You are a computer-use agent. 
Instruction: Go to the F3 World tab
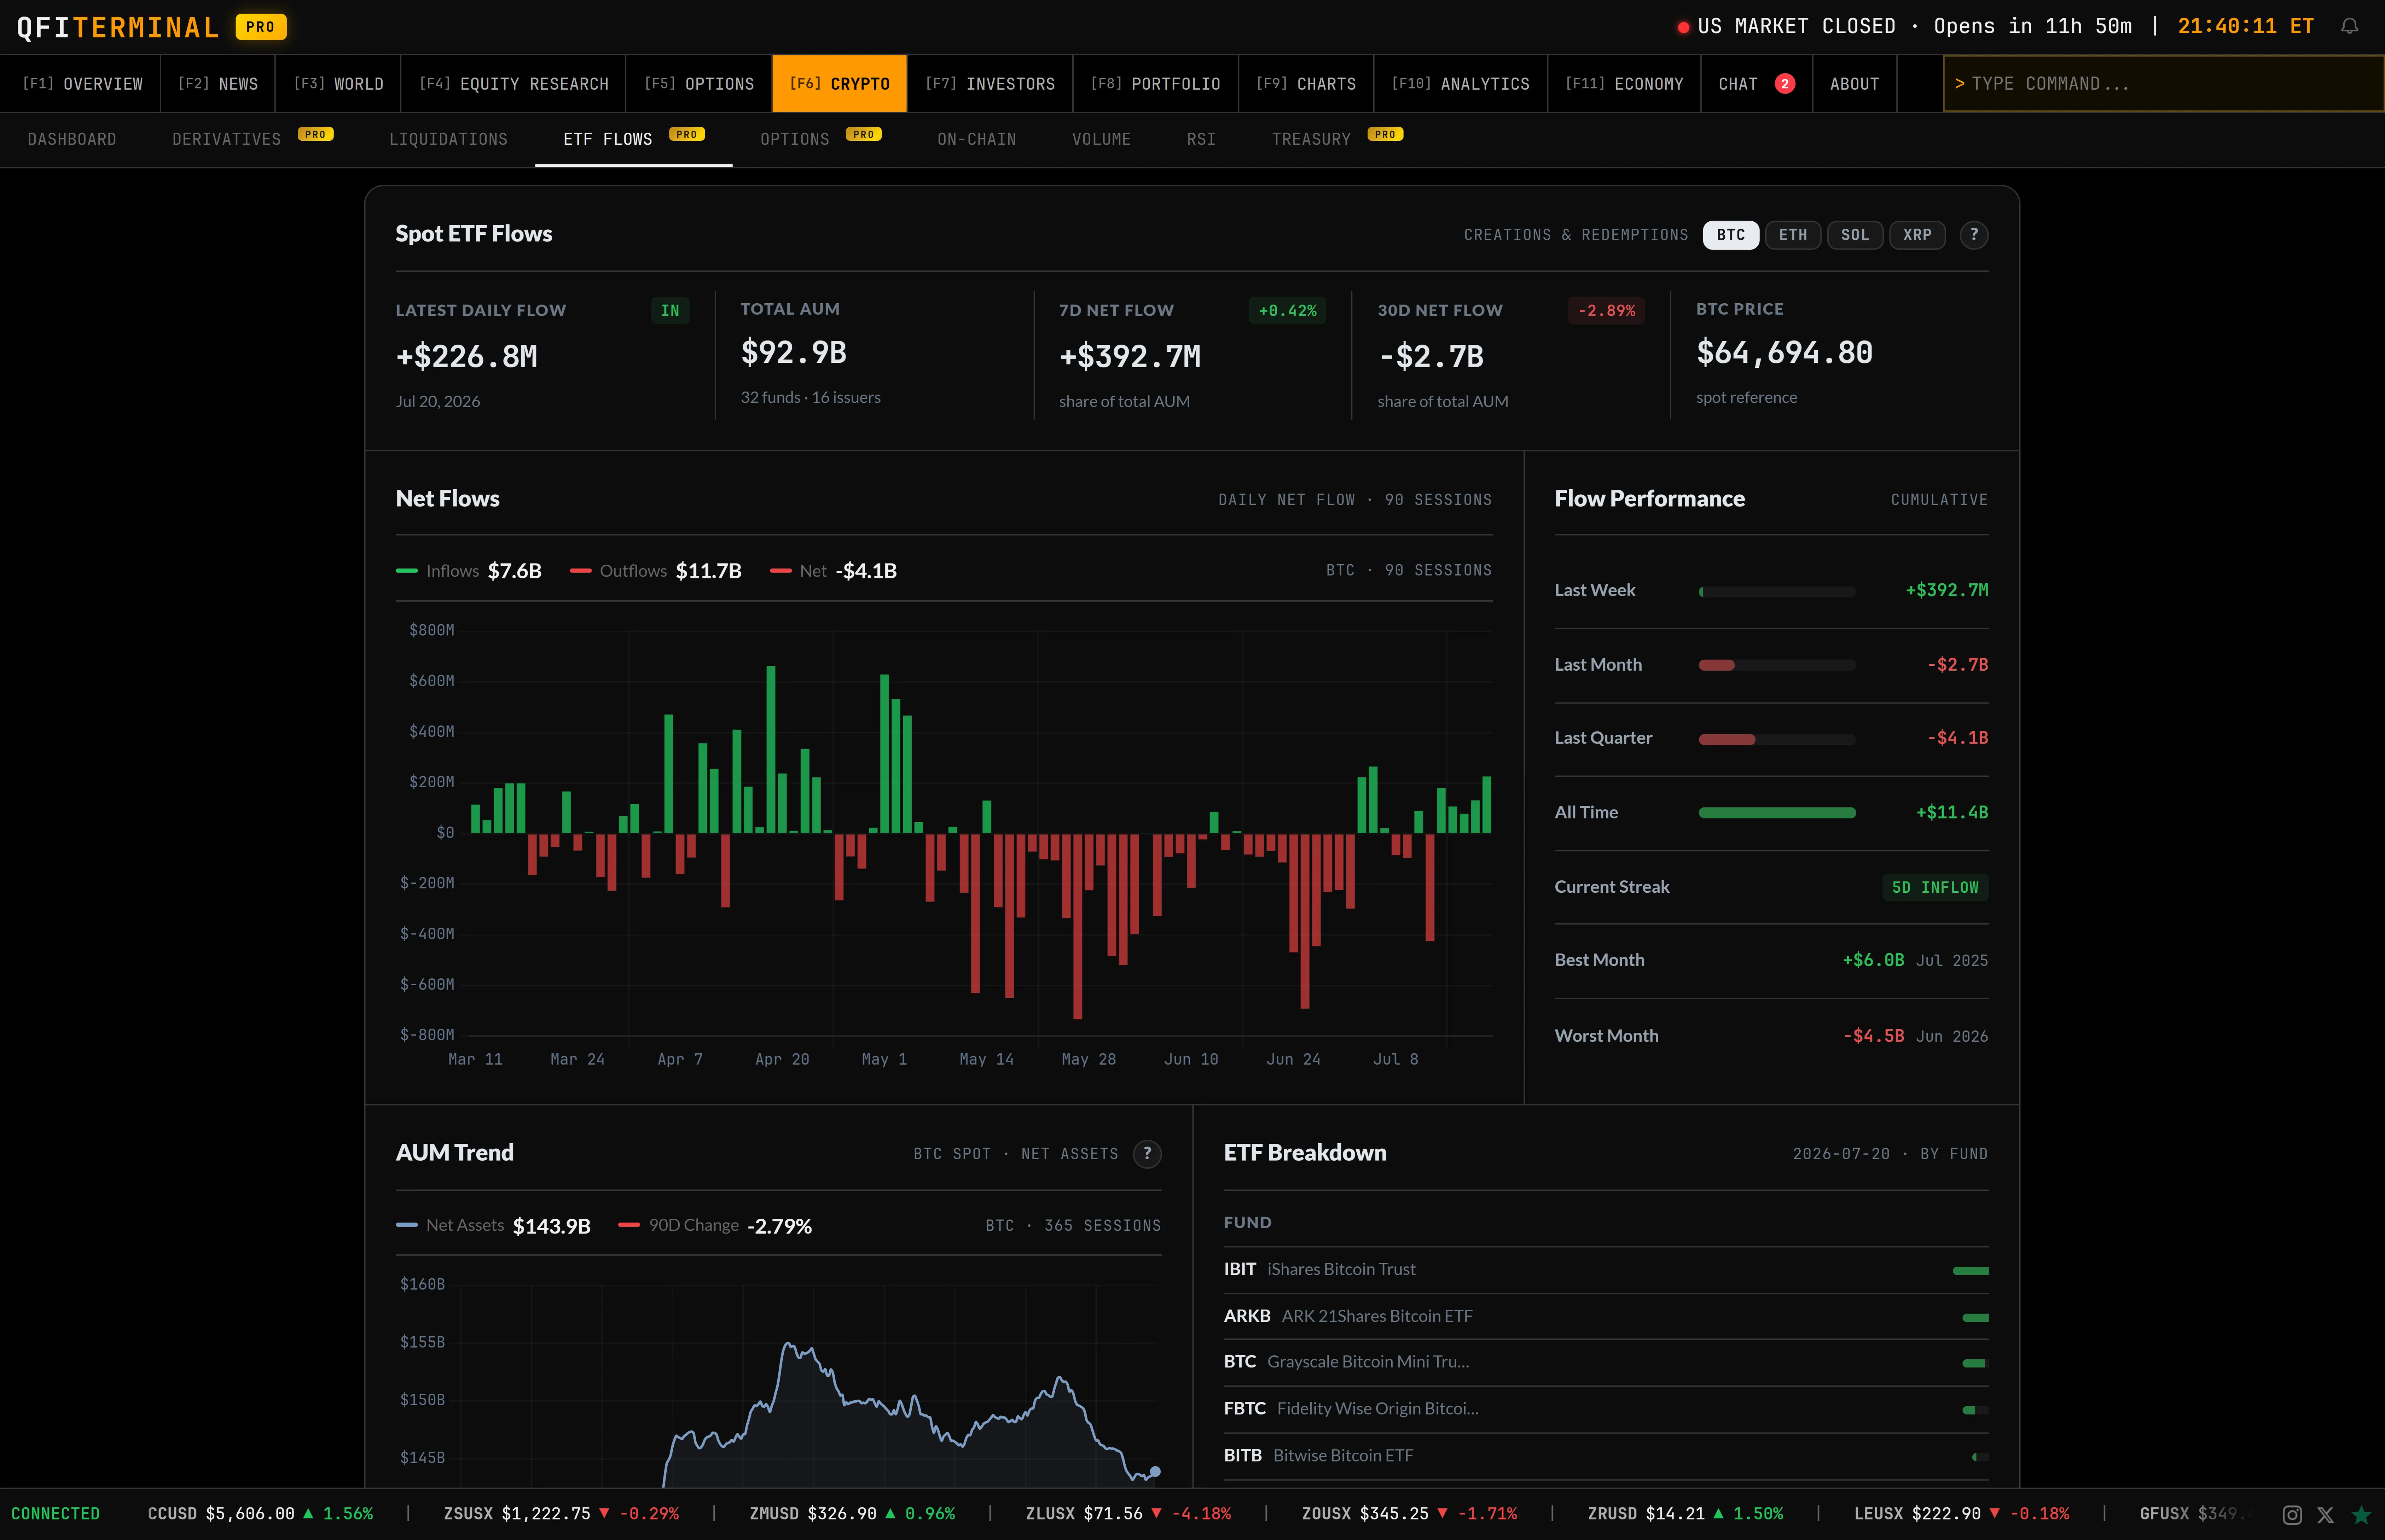(x=338, y=84)
